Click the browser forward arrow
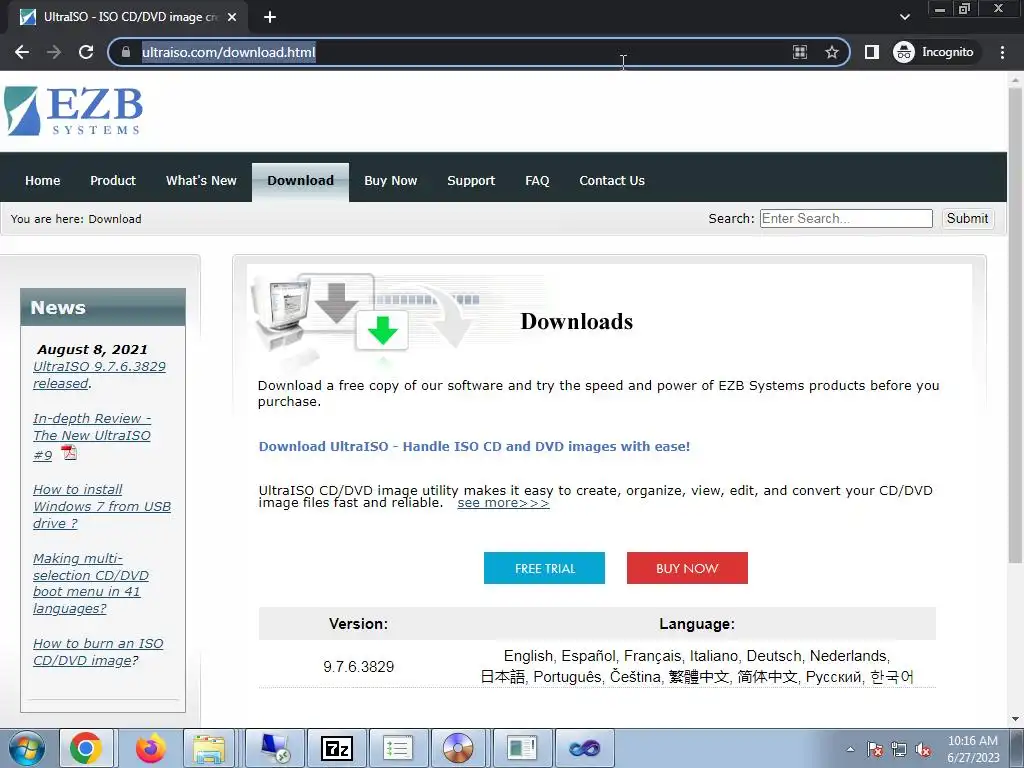Image resolution: width=1024 pixels, height=768 pixels. pyautogui.click(x=54, y=52)
